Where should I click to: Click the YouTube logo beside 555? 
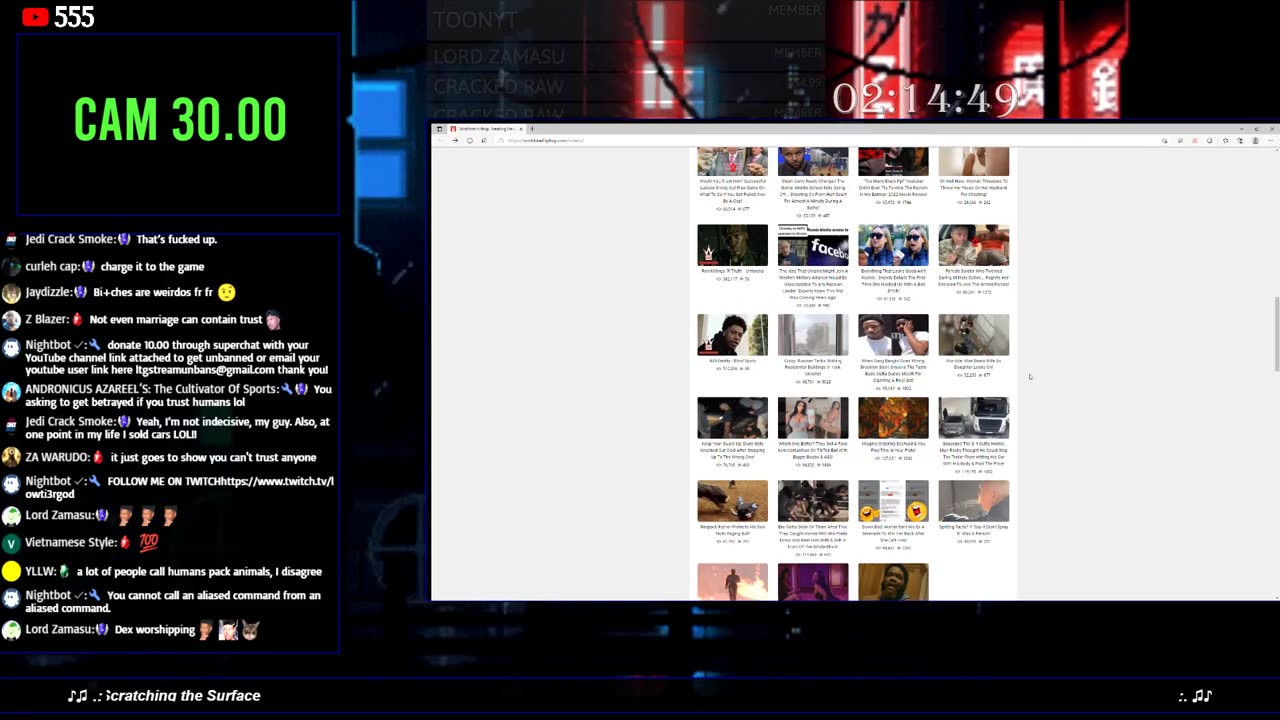[35, 17]
